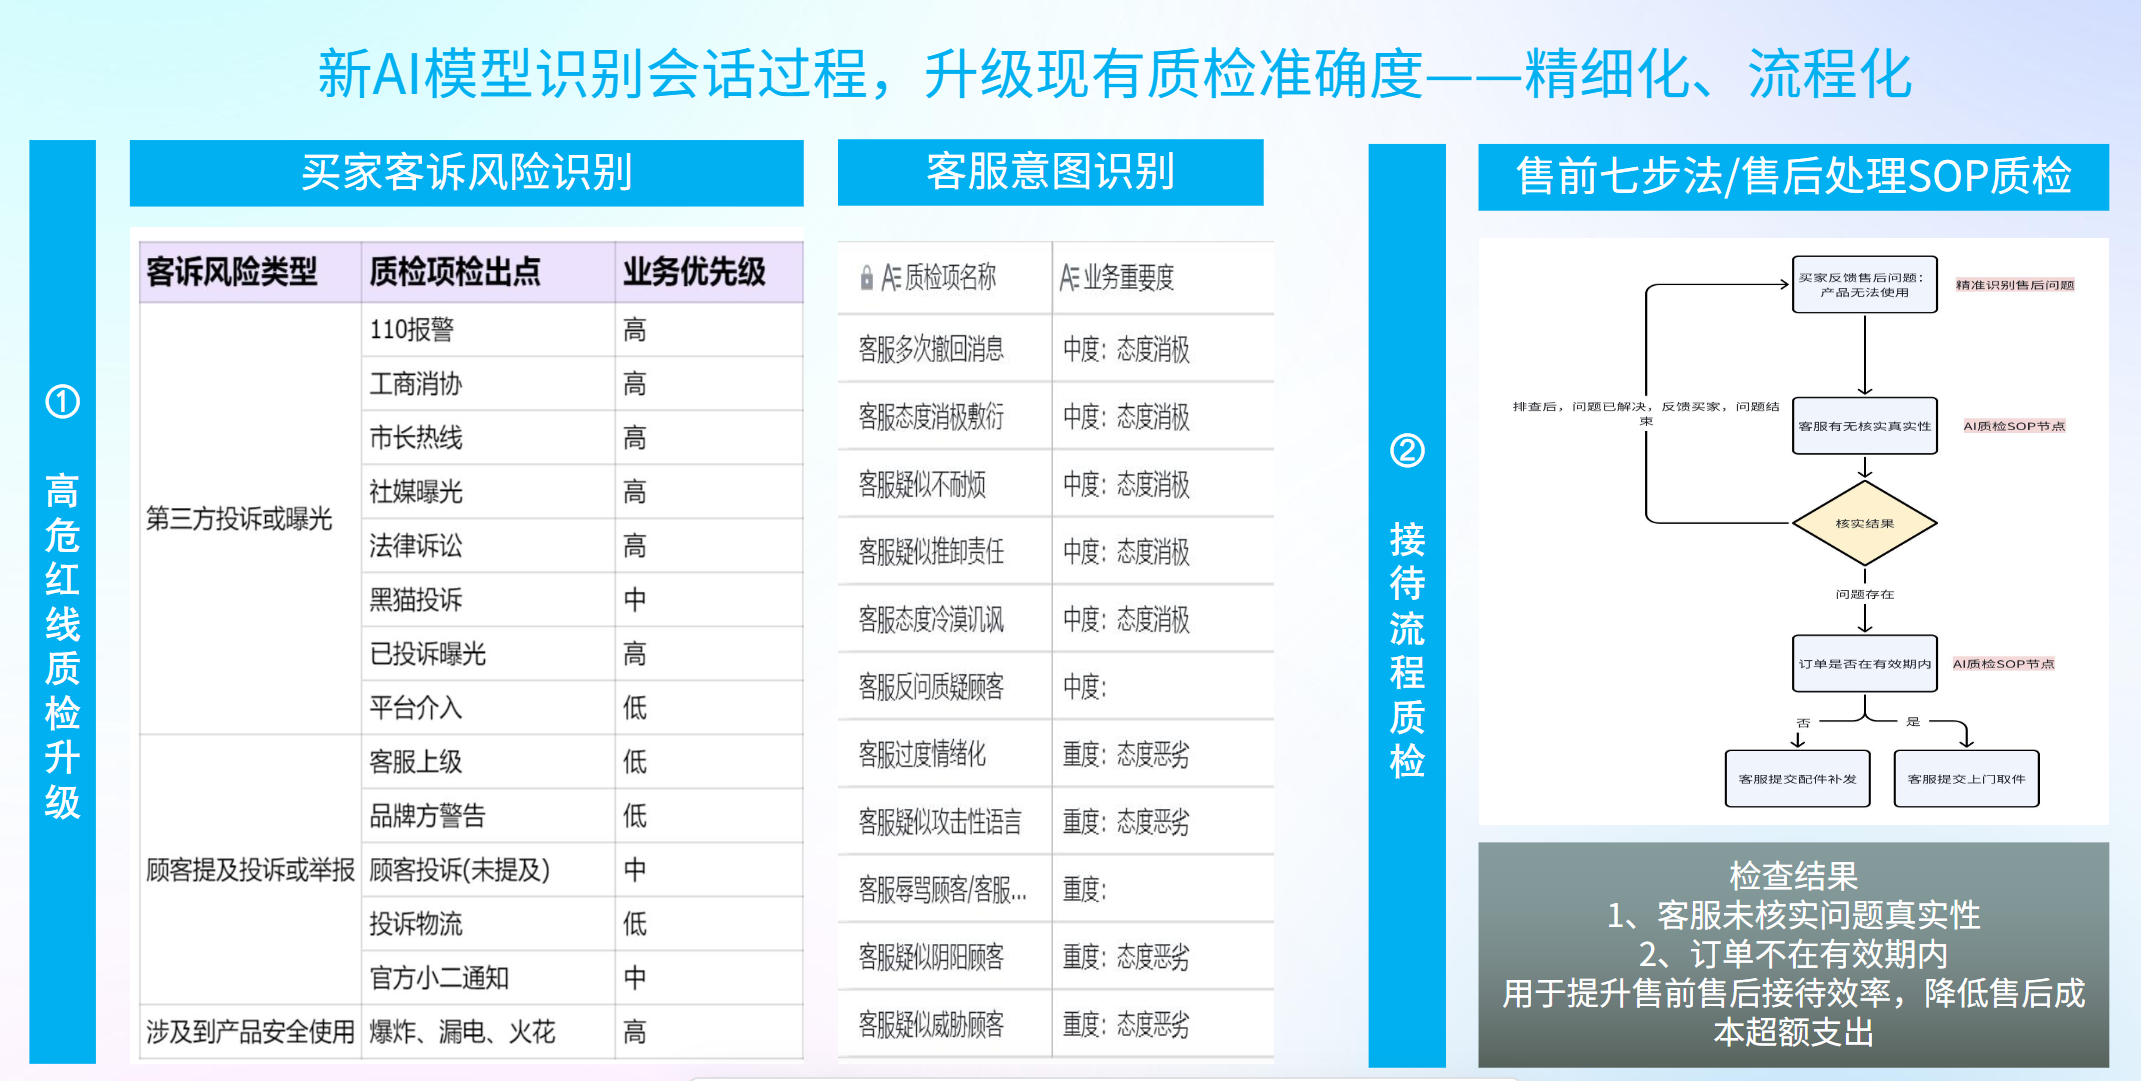Screen dimensions: 2141x1081
Task: Click the text-type icon before 业务重要度
Action: point(1069,277)
